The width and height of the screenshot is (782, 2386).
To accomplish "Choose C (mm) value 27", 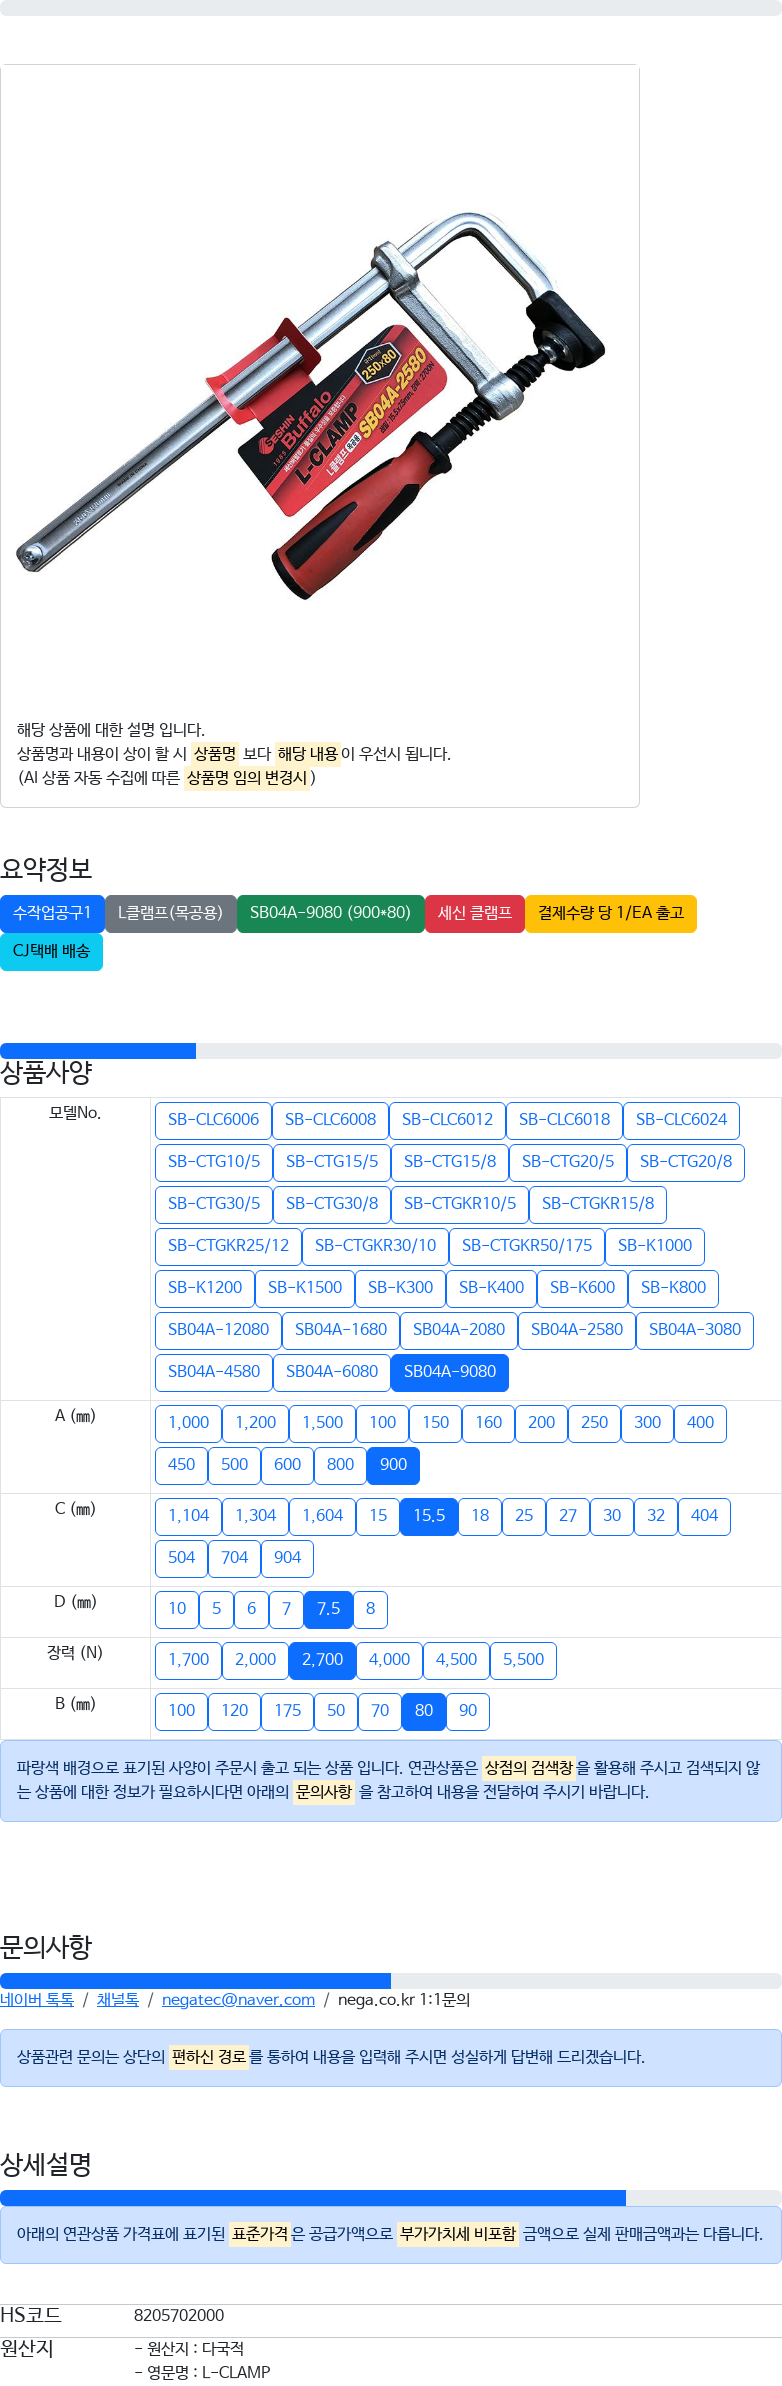I will pos(568,1516).
